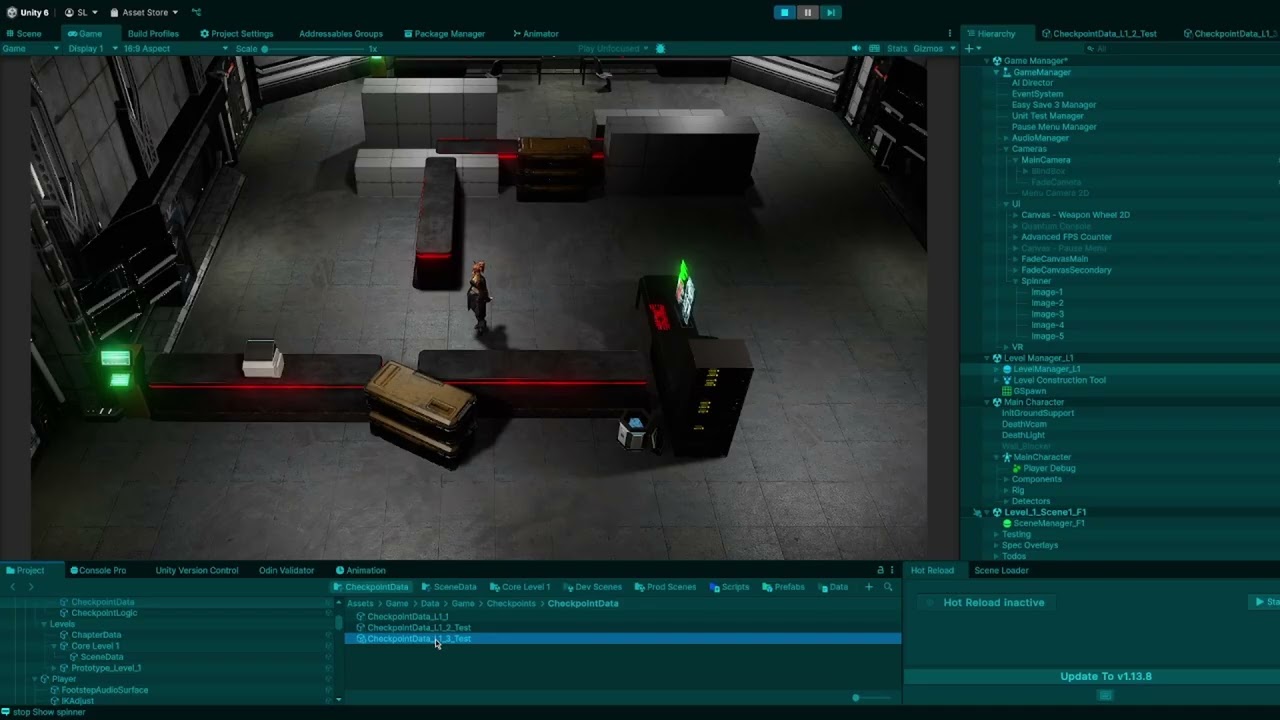Toggle the Stats overlay

tap(897, 48)
